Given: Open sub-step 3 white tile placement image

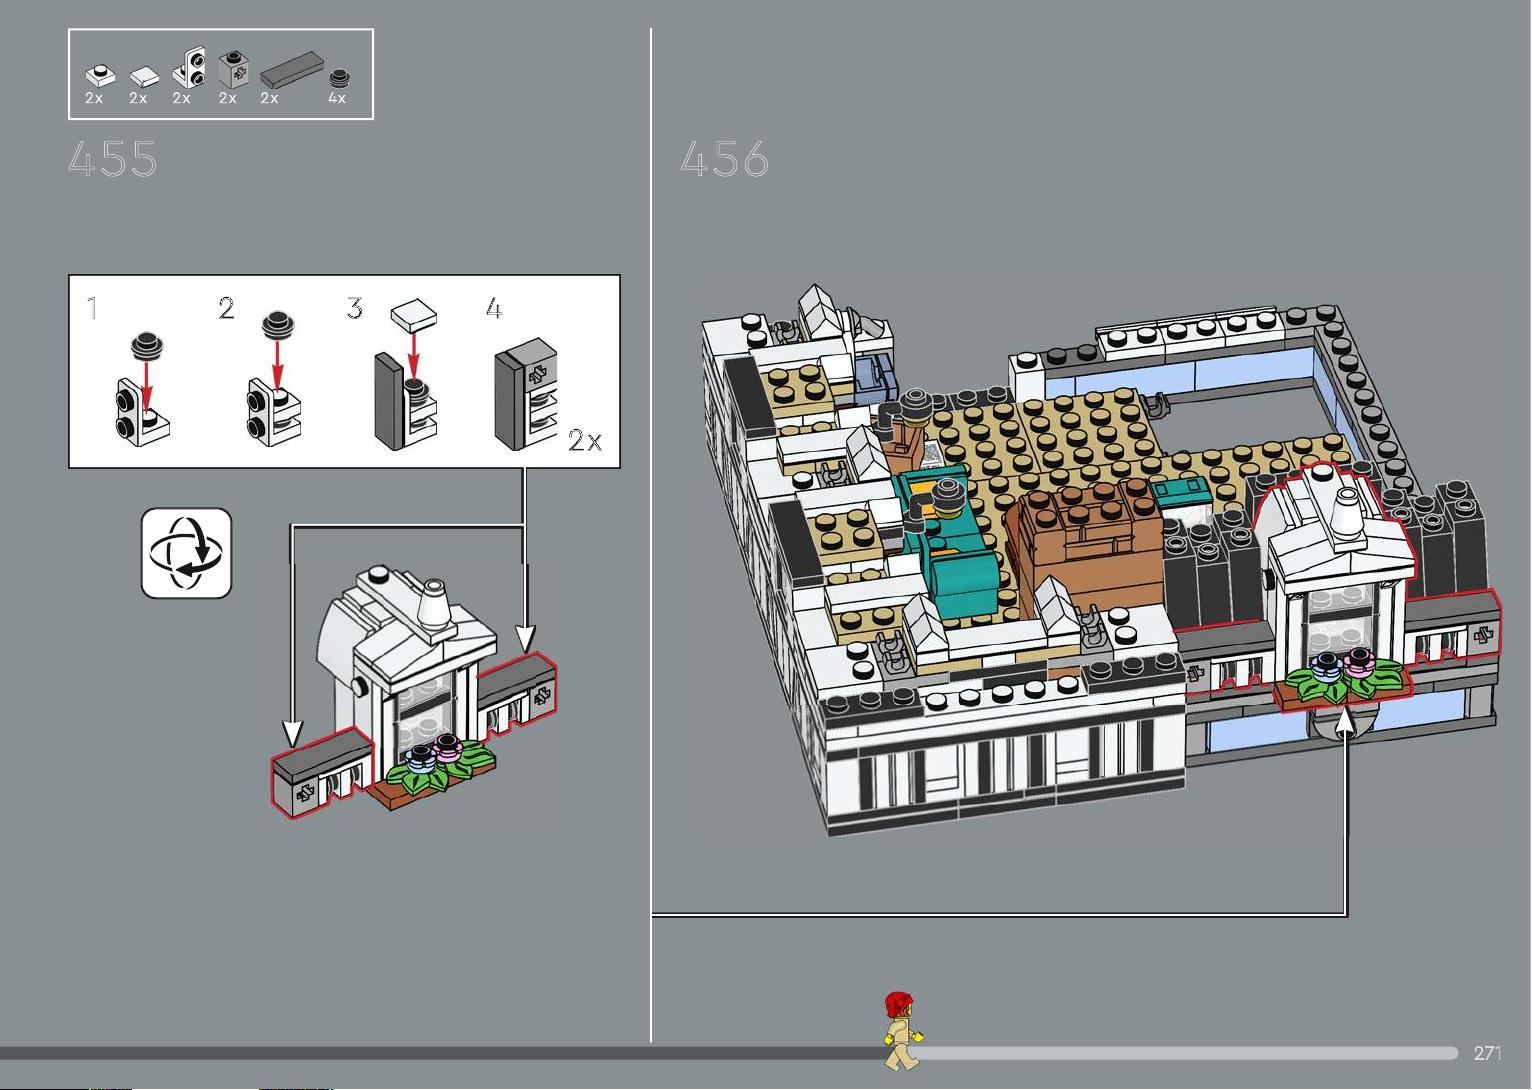Looking at the screenshot, I should 407,372.
